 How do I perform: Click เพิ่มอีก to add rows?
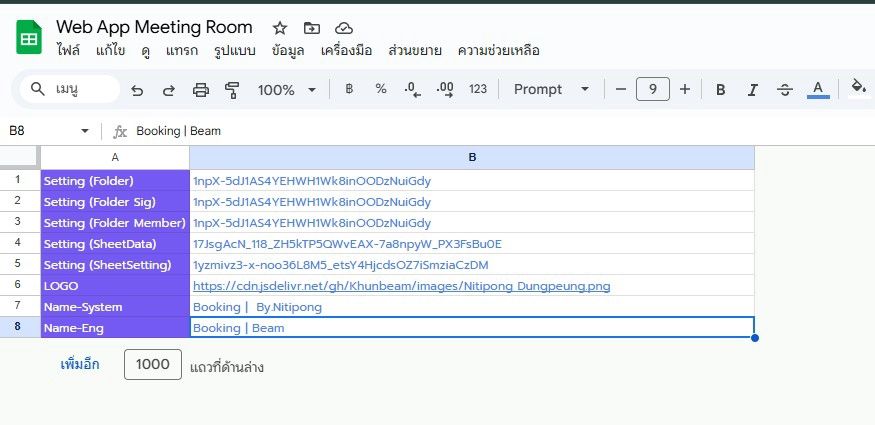tap(80, 365)
